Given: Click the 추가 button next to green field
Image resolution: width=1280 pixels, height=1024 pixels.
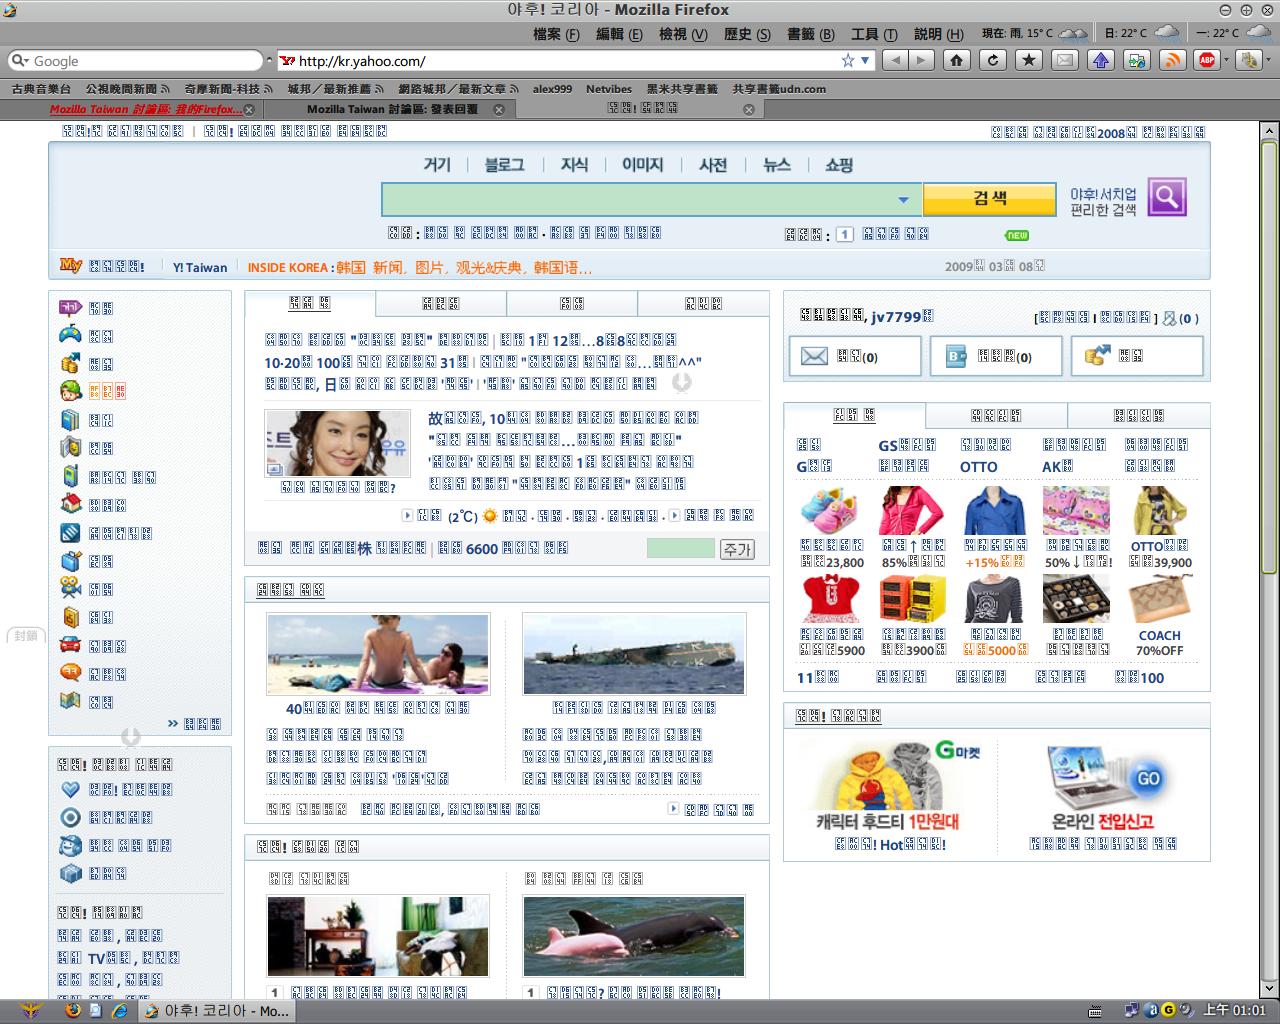Looking at the screenshot, I should 737,549.
